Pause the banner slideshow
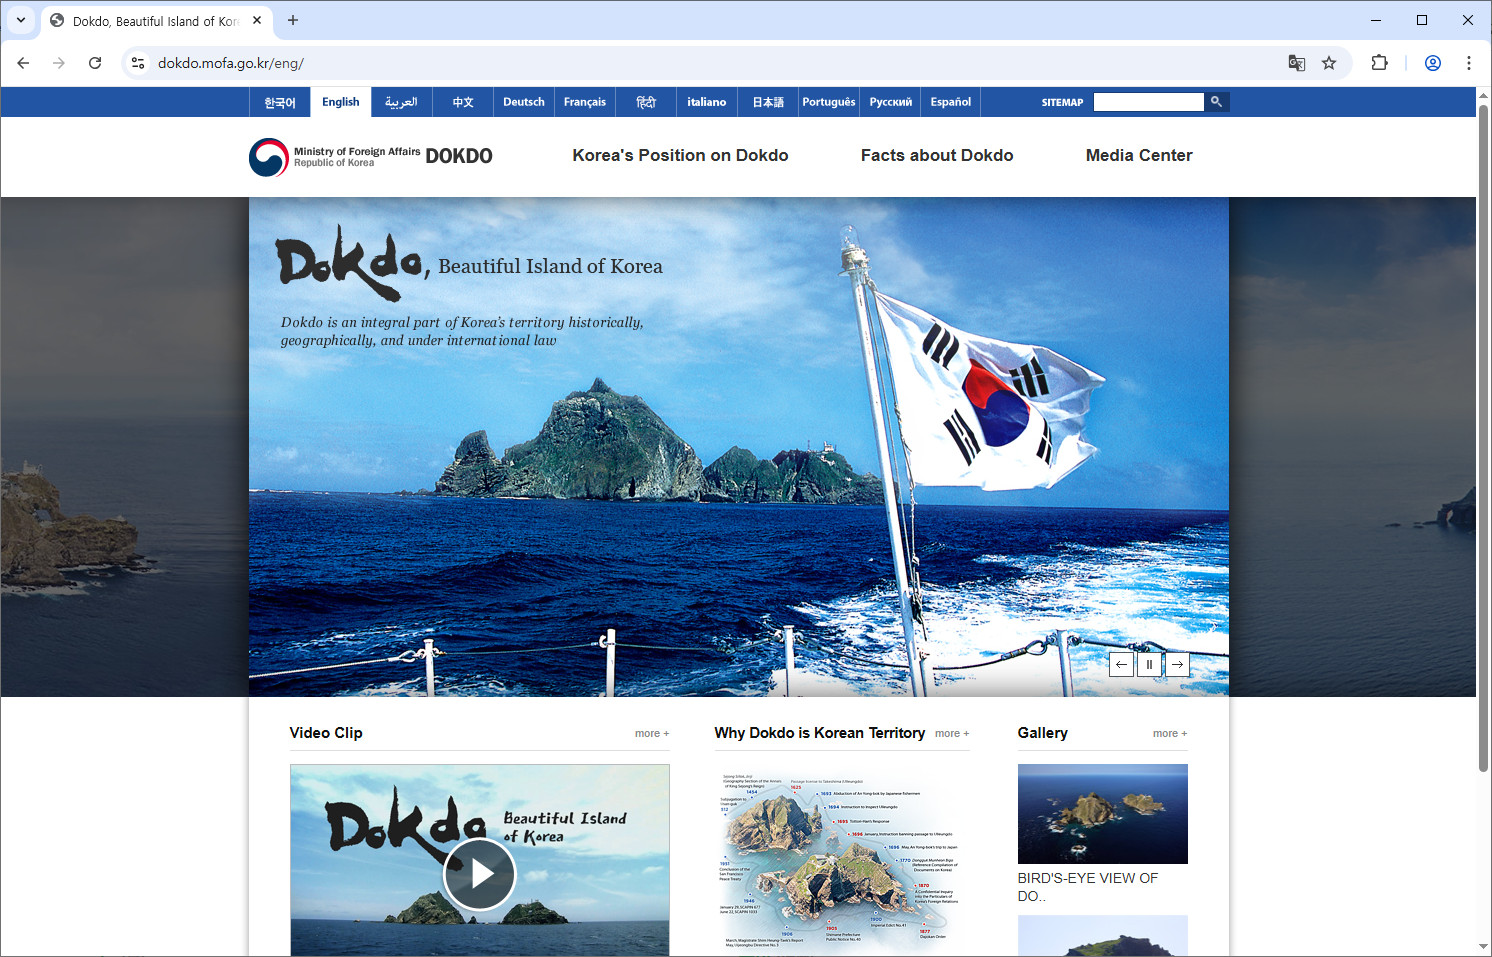 coord(1149,664)
